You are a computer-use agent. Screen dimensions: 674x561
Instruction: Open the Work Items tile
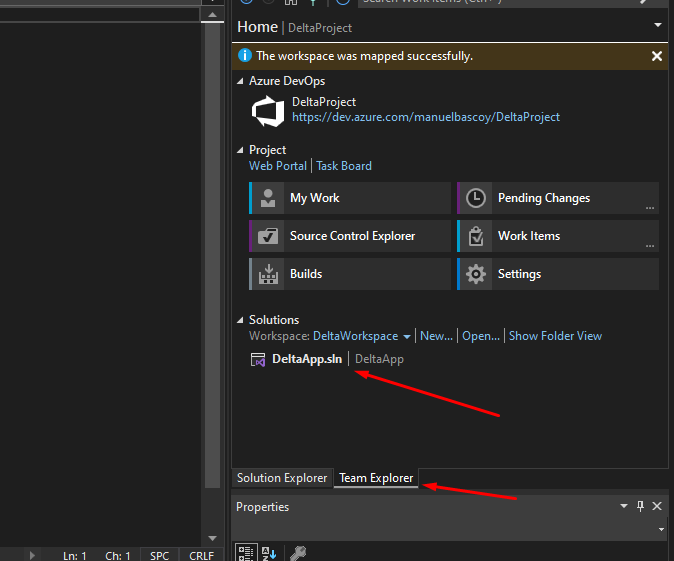[557, 236]
